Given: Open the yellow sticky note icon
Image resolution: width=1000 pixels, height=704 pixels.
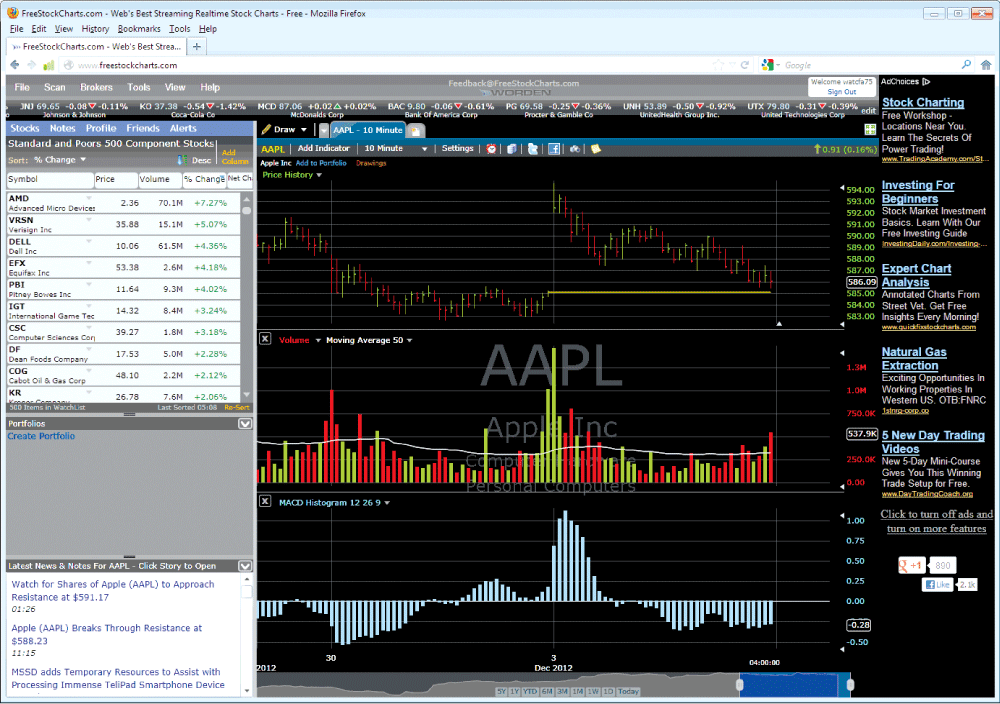Looking at the screenshot, I should point(596,149).
